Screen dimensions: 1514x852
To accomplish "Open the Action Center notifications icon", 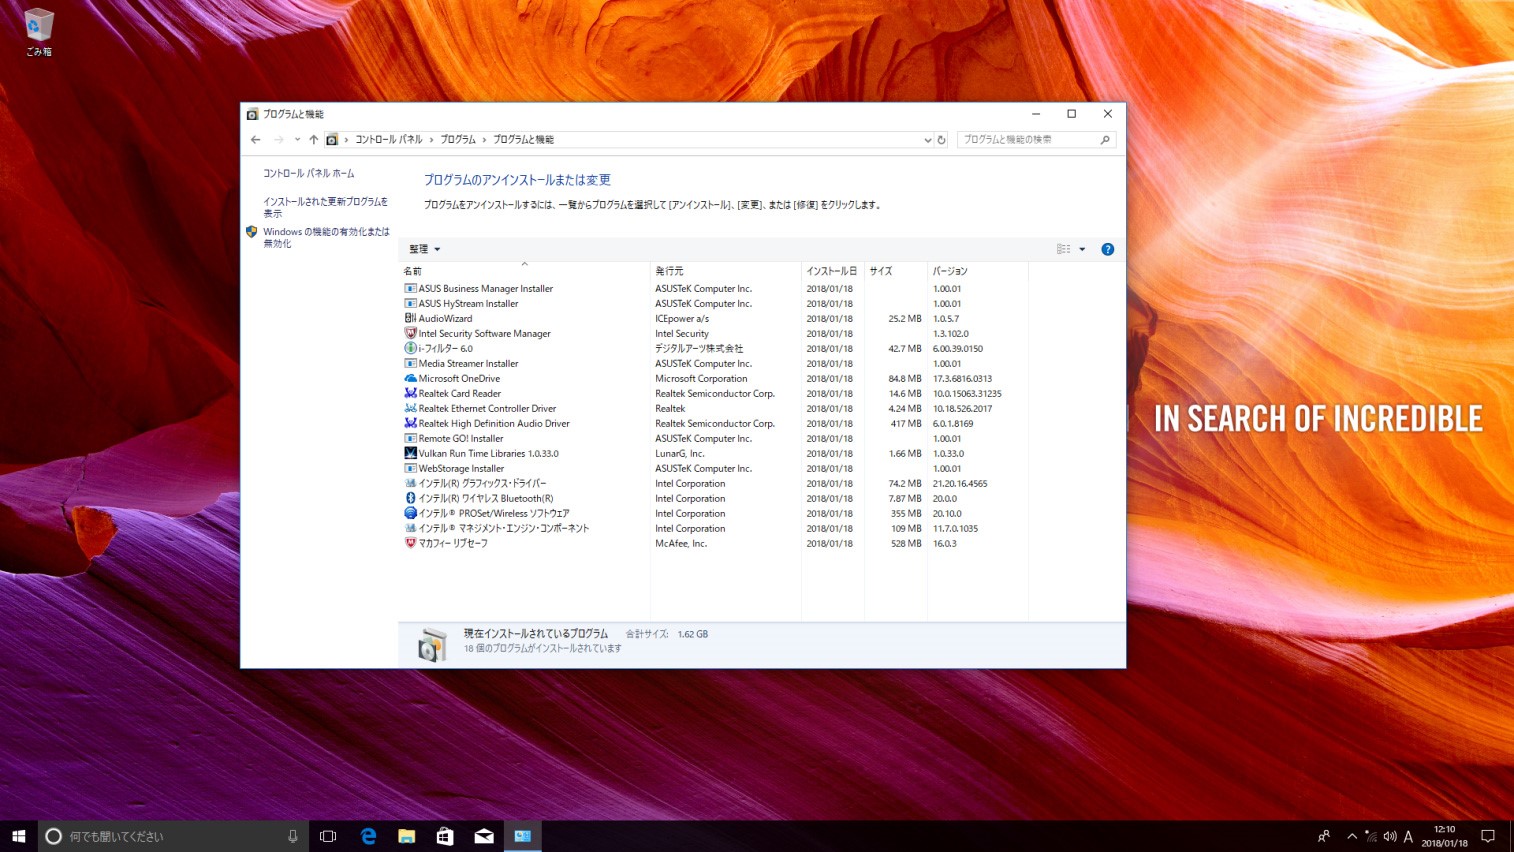I will [1488, 836].
